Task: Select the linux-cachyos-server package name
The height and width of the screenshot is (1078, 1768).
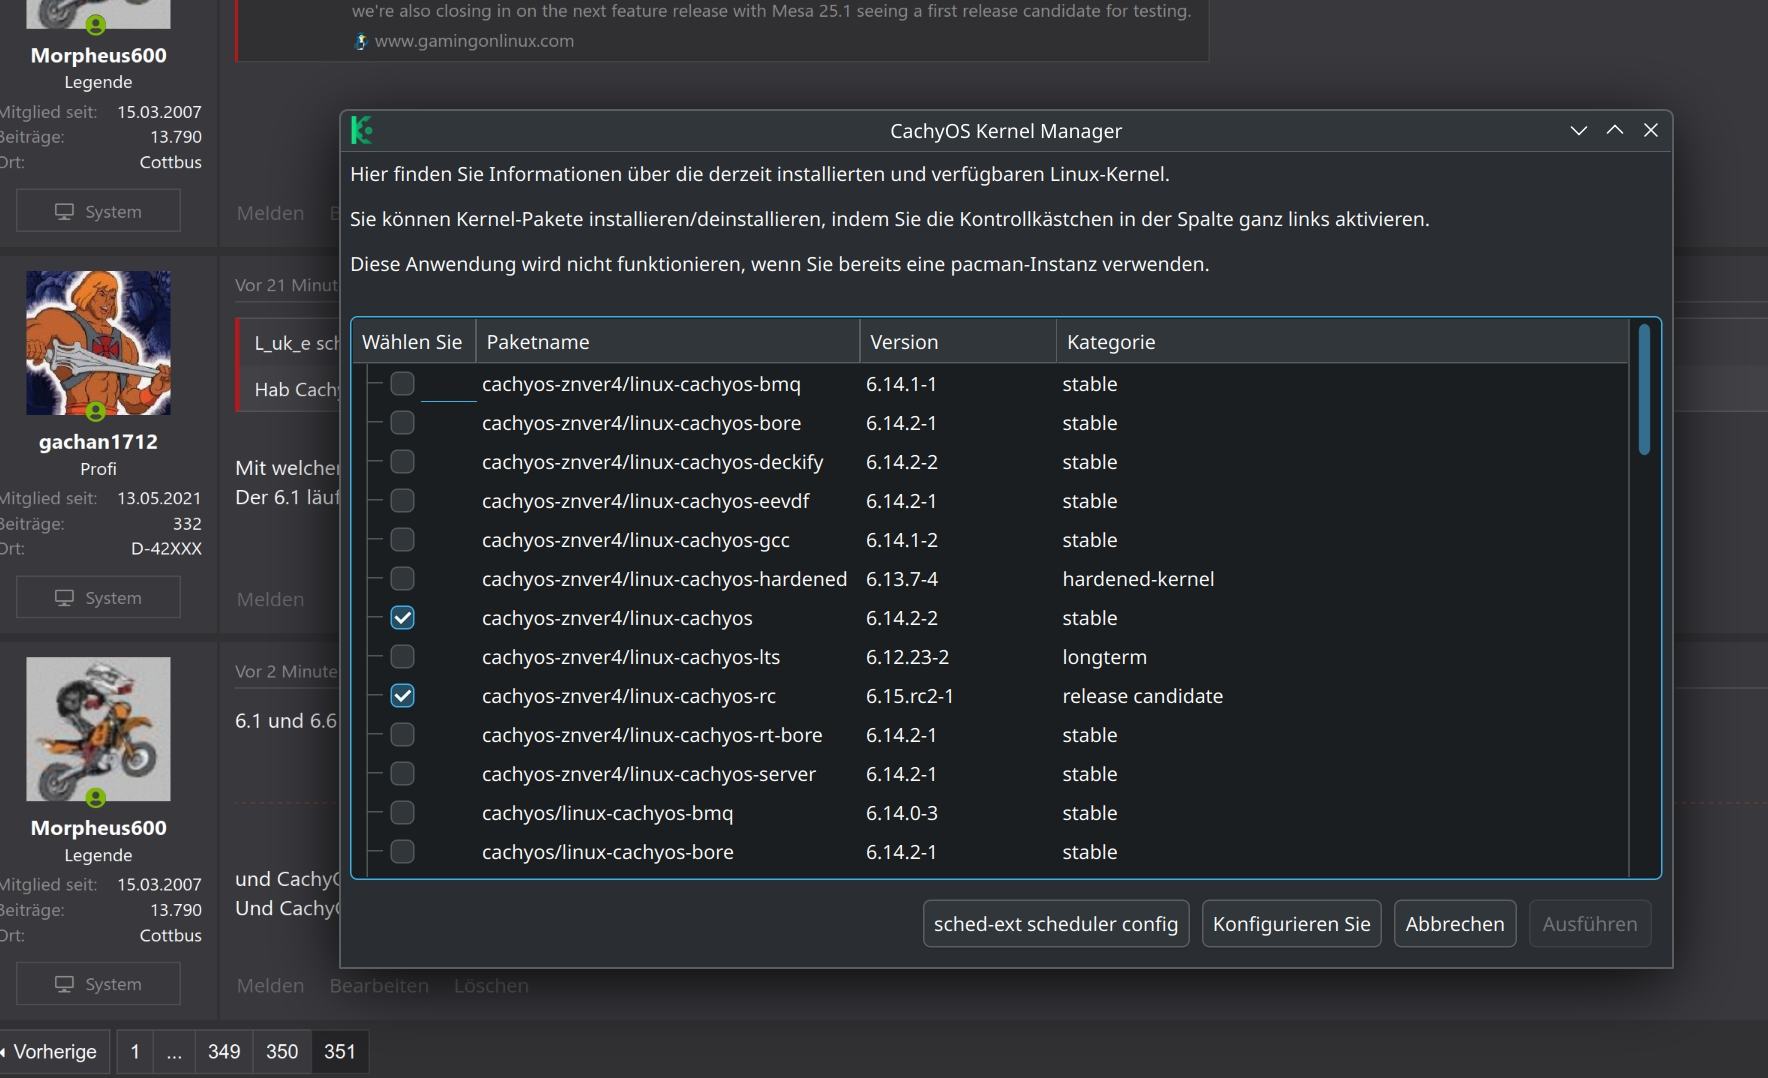Action: (x=649, y=773)
